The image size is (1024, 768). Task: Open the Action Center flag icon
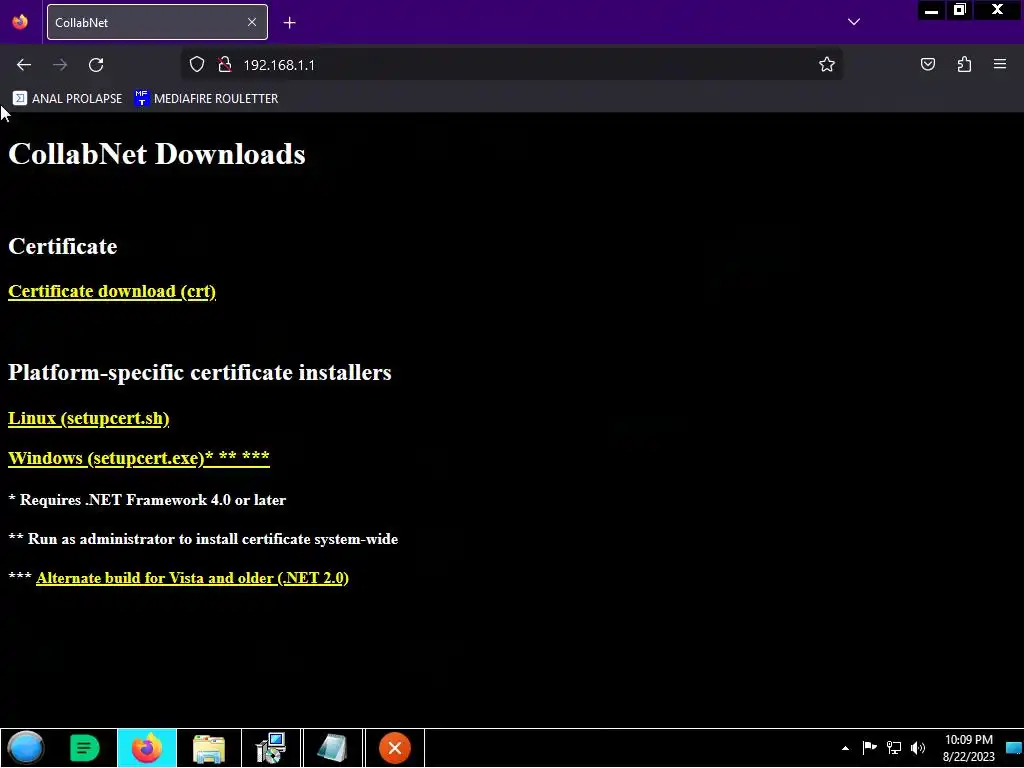[x=869, y=748]
